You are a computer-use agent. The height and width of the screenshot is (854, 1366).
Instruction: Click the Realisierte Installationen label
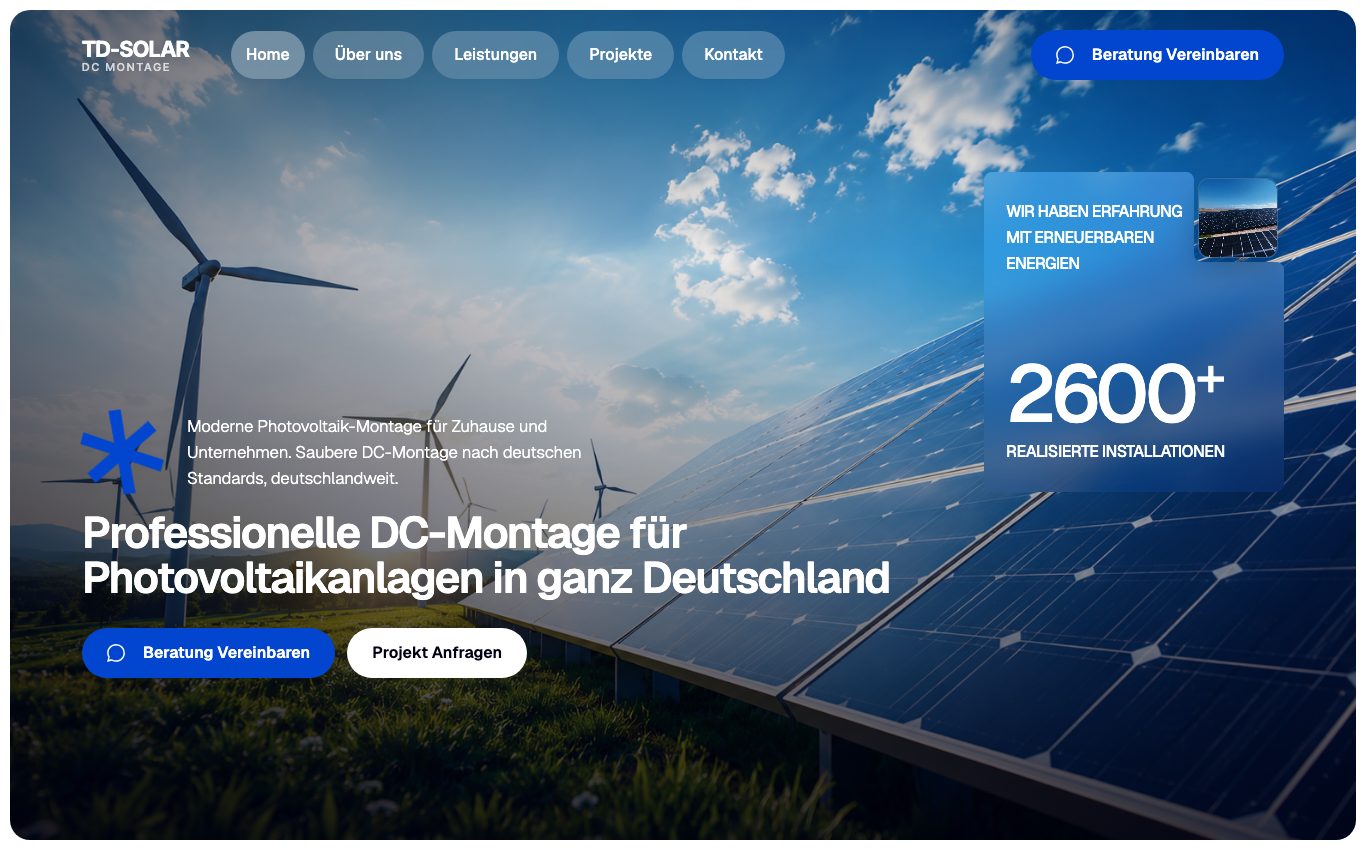point(1115,452)
